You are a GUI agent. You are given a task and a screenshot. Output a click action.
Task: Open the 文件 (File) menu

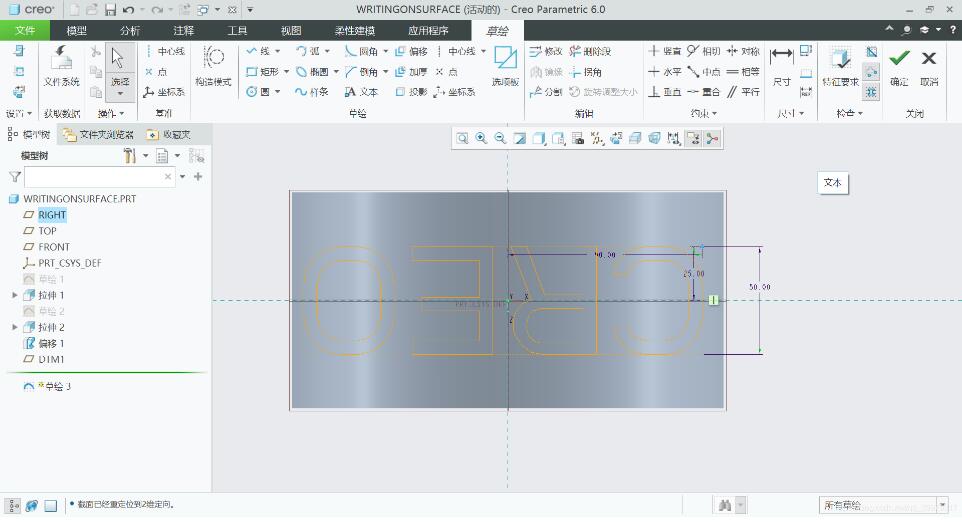(x=25, y=30)
